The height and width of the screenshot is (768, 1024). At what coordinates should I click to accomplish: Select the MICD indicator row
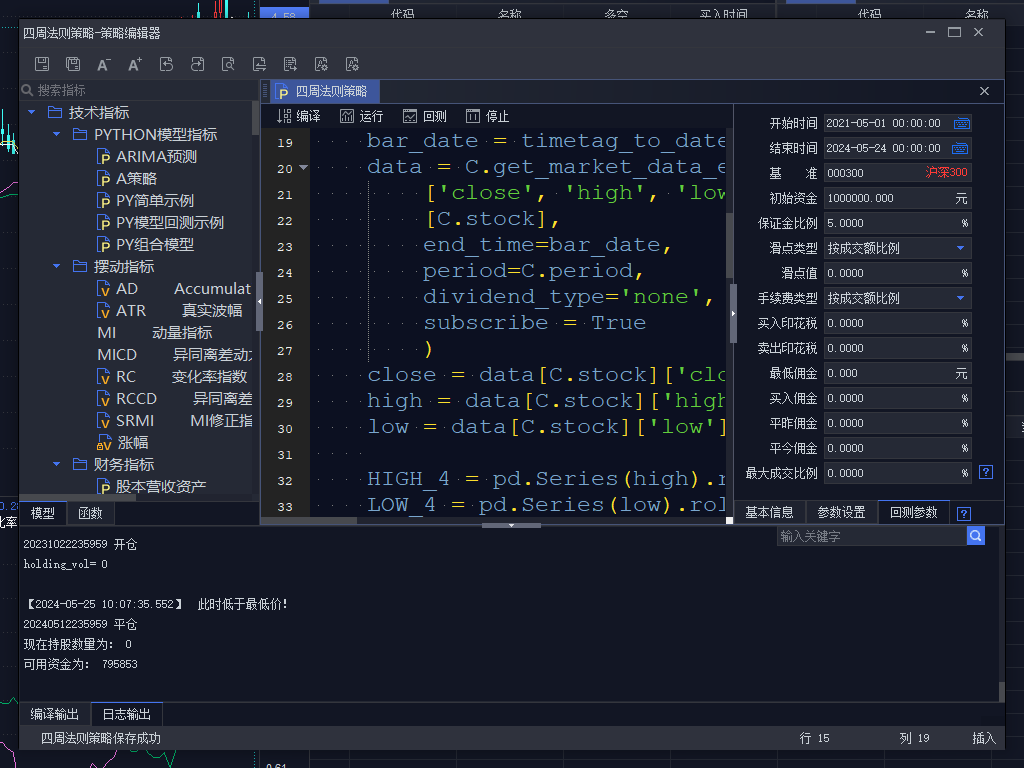174,355
